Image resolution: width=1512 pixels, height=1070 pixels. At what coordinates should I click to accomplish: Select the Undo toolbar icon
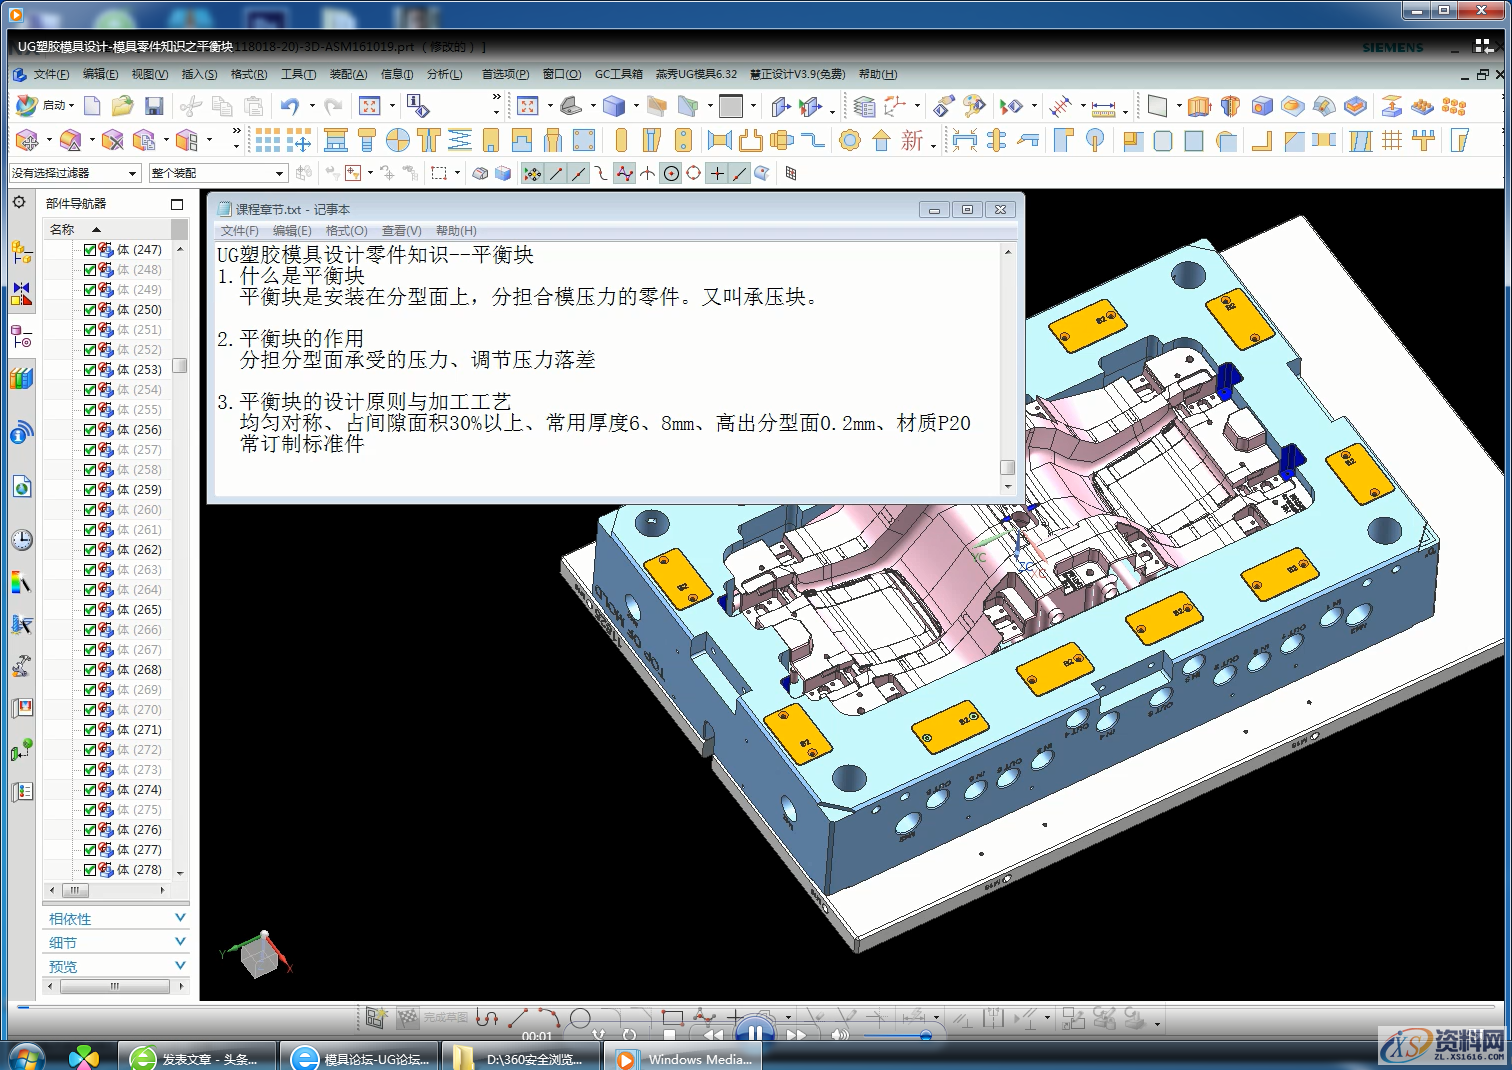click(x=290, y=105)
